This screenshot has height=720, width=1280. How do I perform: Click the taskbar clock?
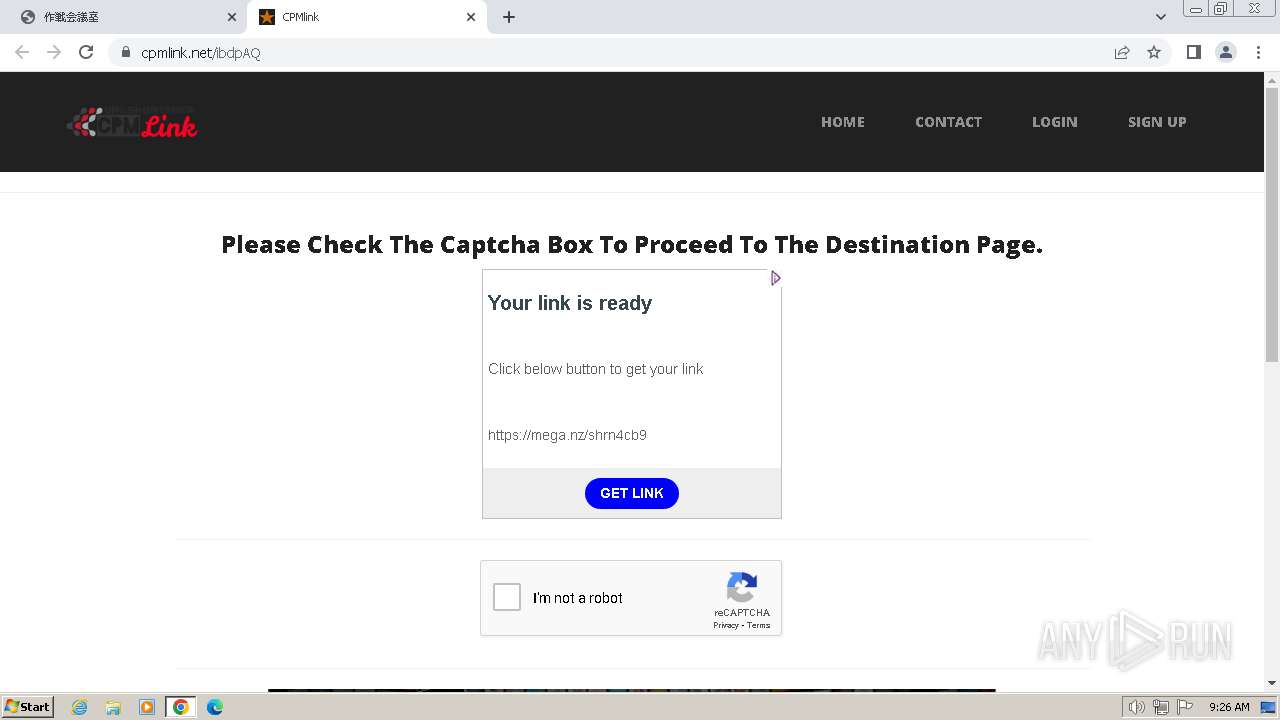[x=1229, y=707]
